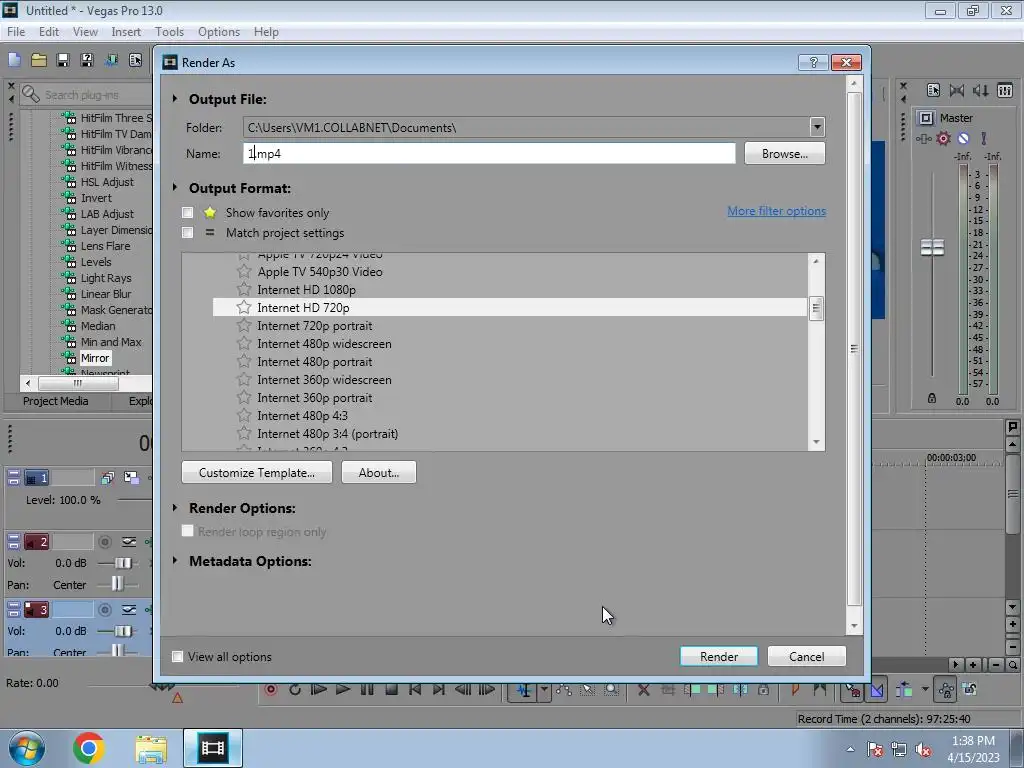Open the Insert menu
This screenshot has width=1024, height=768.
coord(126,31)
